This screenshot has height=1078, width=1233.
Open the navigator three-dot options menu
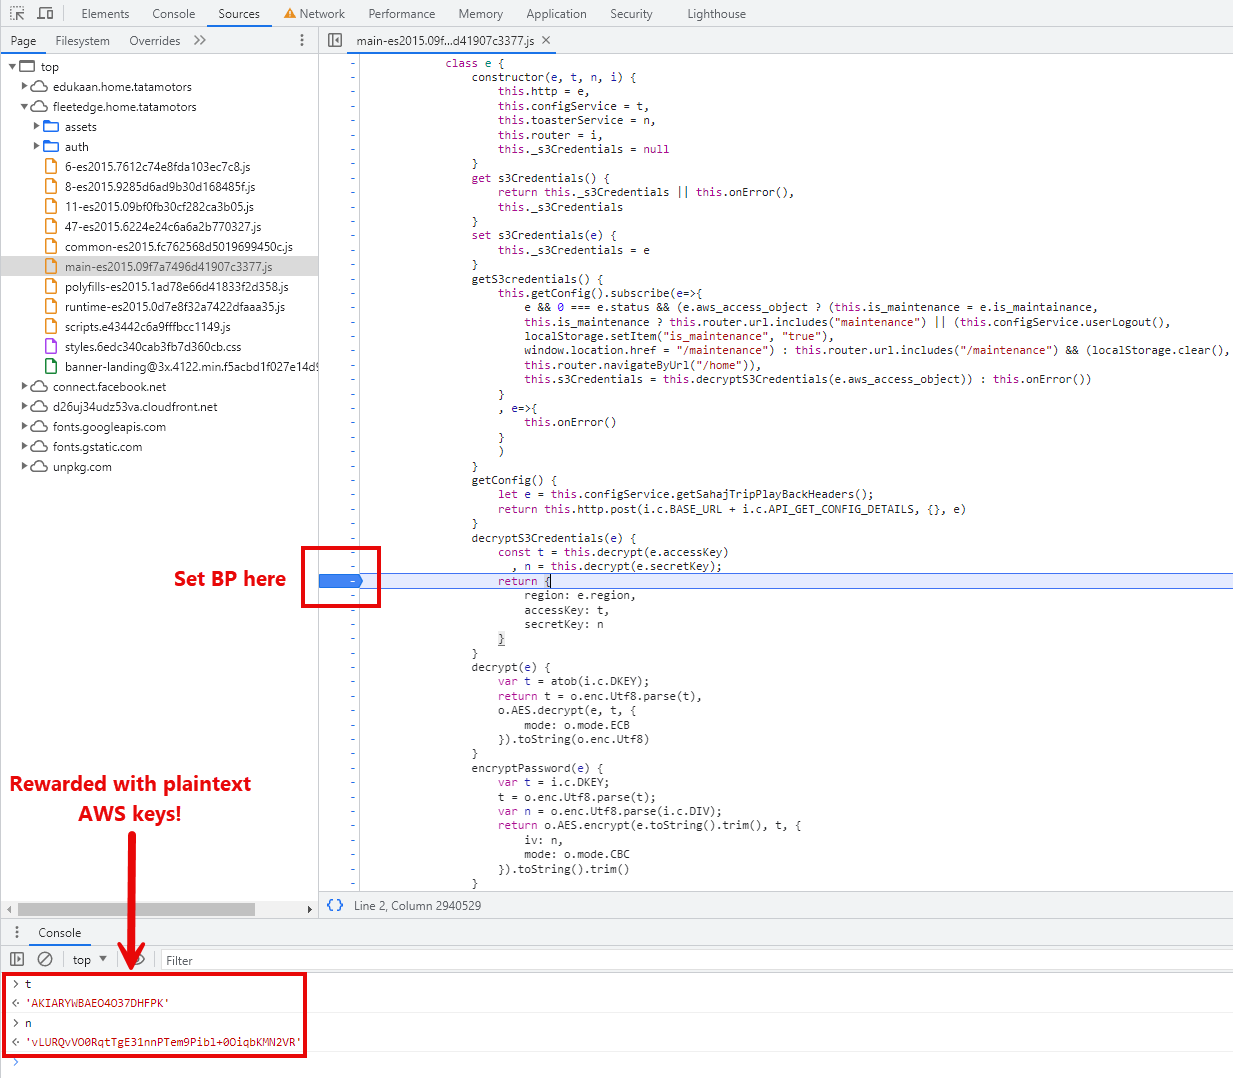point(302,40)
